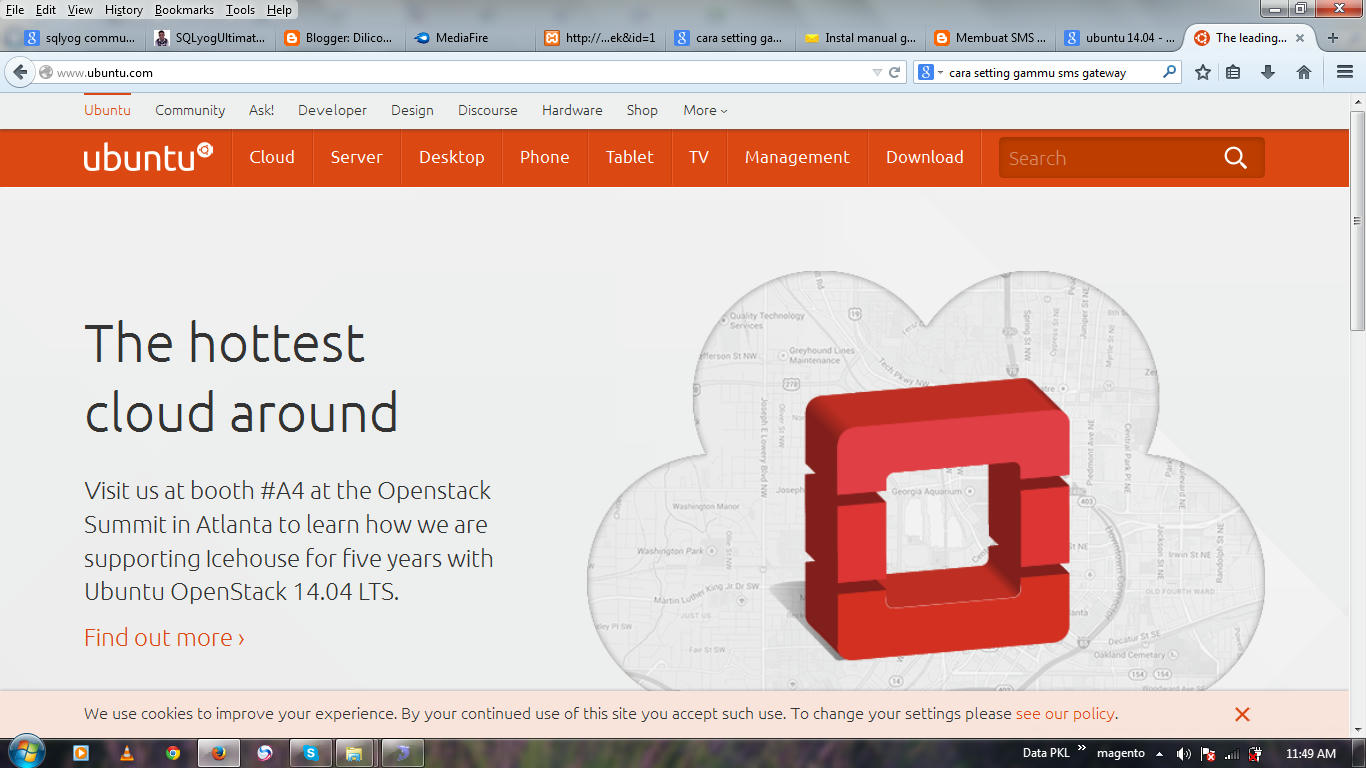Open the Community link in top nav
Viewport: 1366px width, 768px height.
tap(190, 110)
